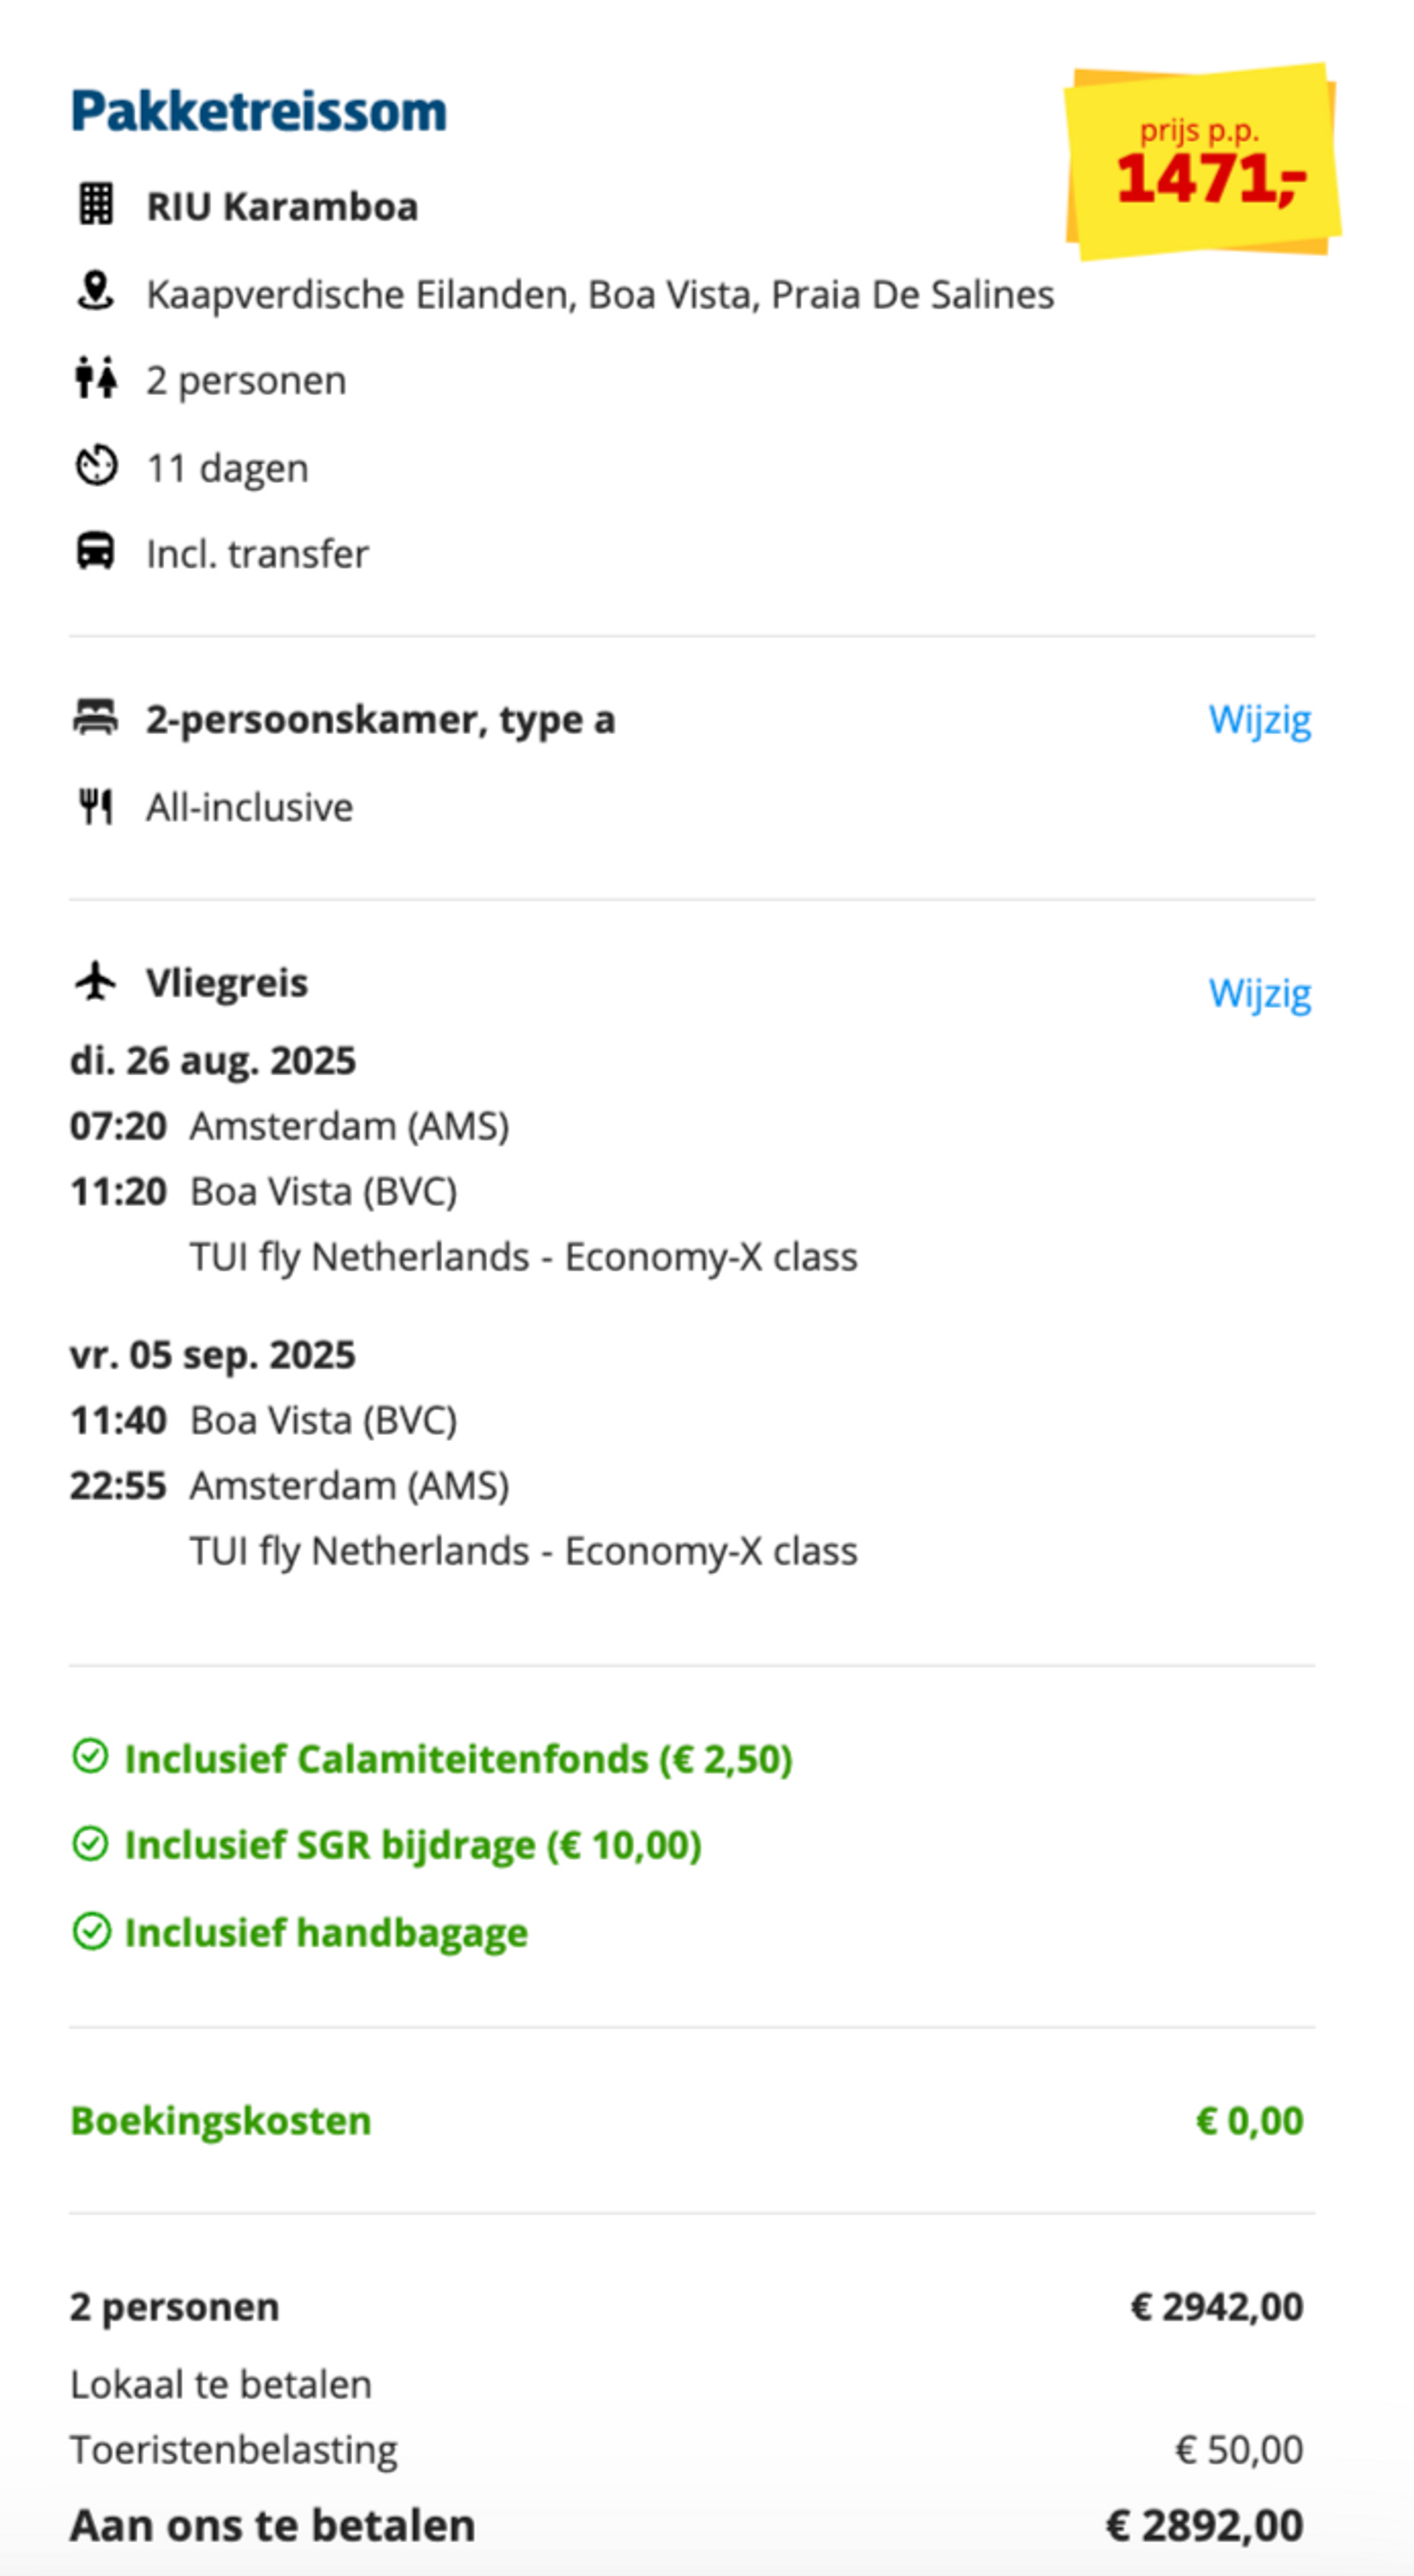Click the airplane icon beside Vliegreis
This screenshot has width=1414, height=2576.
96,981
